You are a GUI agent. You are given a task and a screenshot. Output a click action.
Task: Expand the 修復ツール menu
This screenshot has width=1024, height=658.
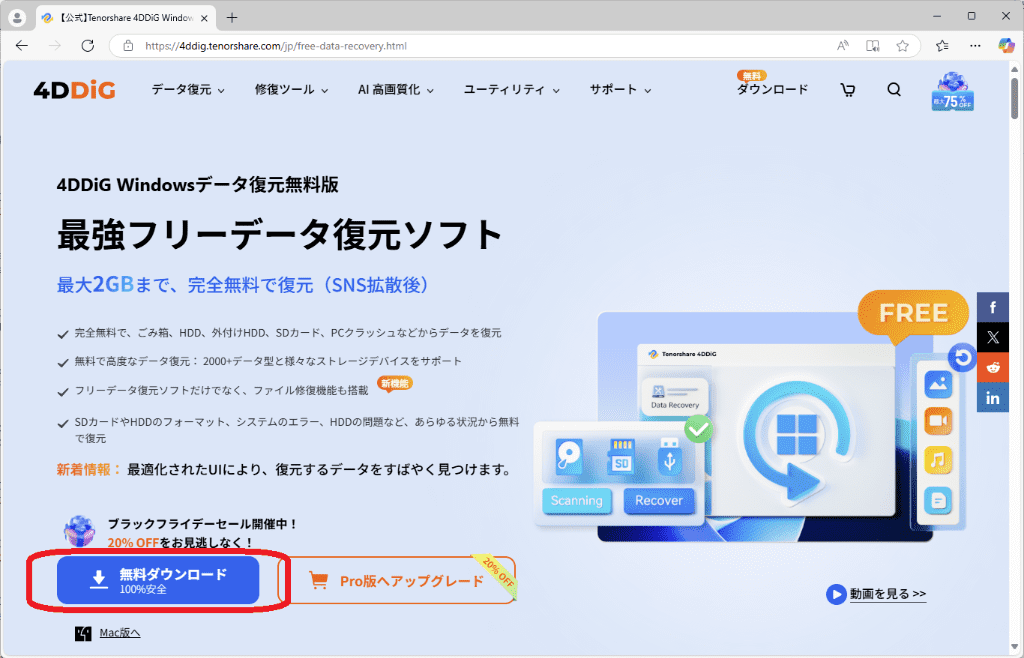[x=291, y=89]
